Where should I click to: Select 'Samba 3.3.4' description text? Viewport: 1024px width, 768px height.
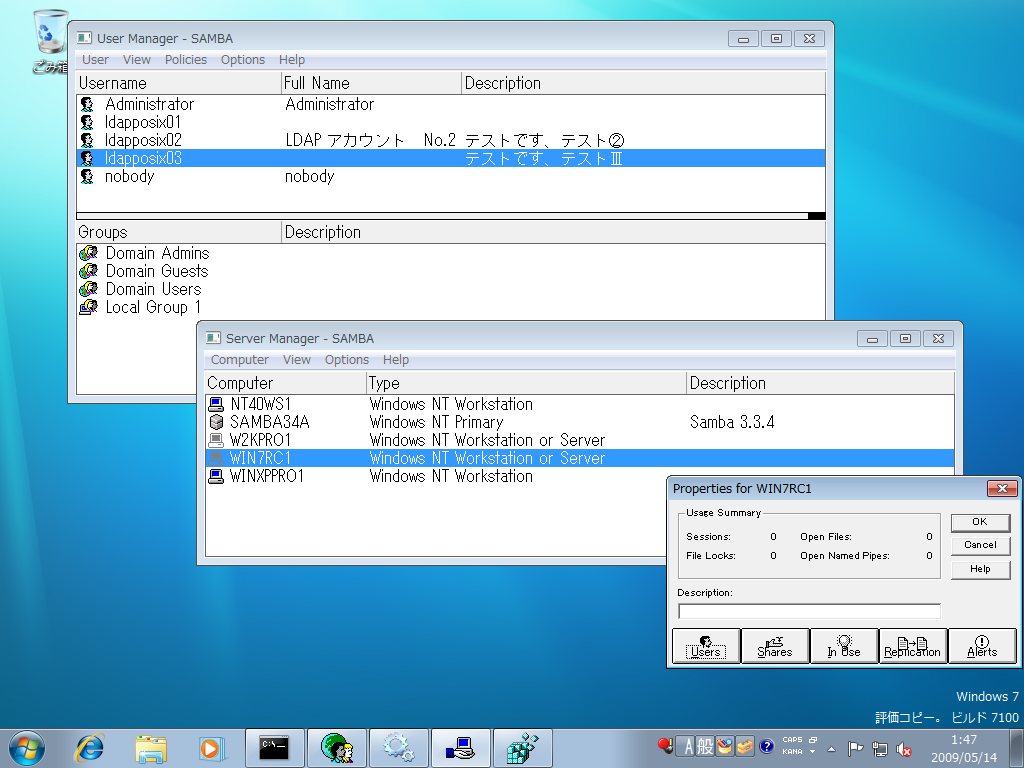(732, 422)
